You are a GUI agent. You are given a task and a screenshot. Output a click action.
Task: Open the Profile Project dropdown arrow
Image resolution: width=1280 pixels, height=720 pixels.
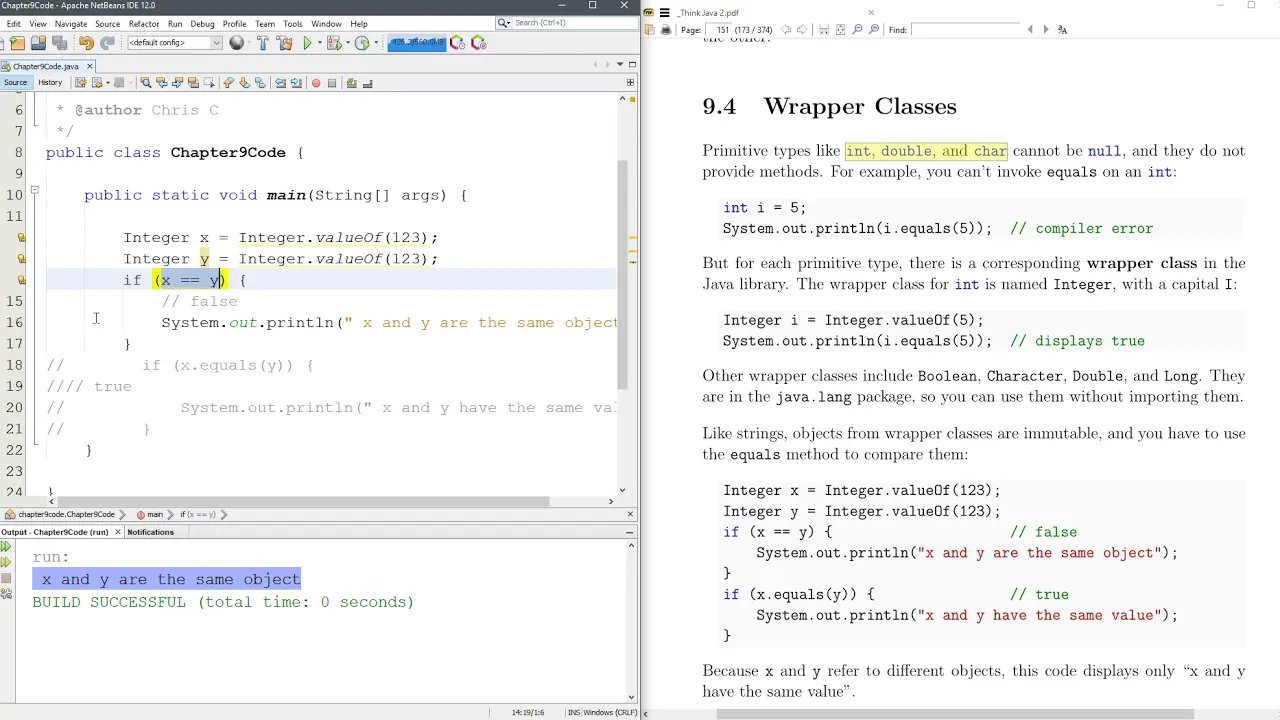point(376,43)
